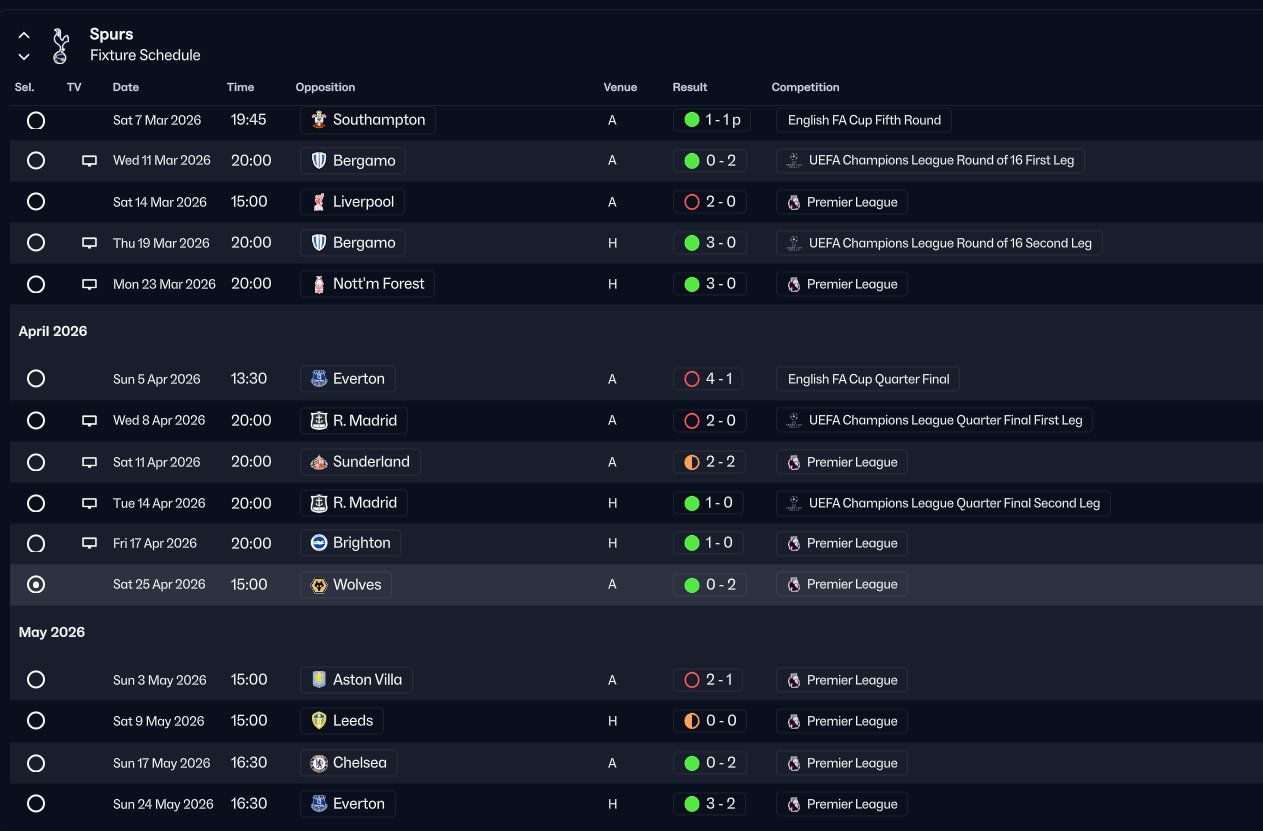Select the Sunderland fixture radio button

click(36, 462)
